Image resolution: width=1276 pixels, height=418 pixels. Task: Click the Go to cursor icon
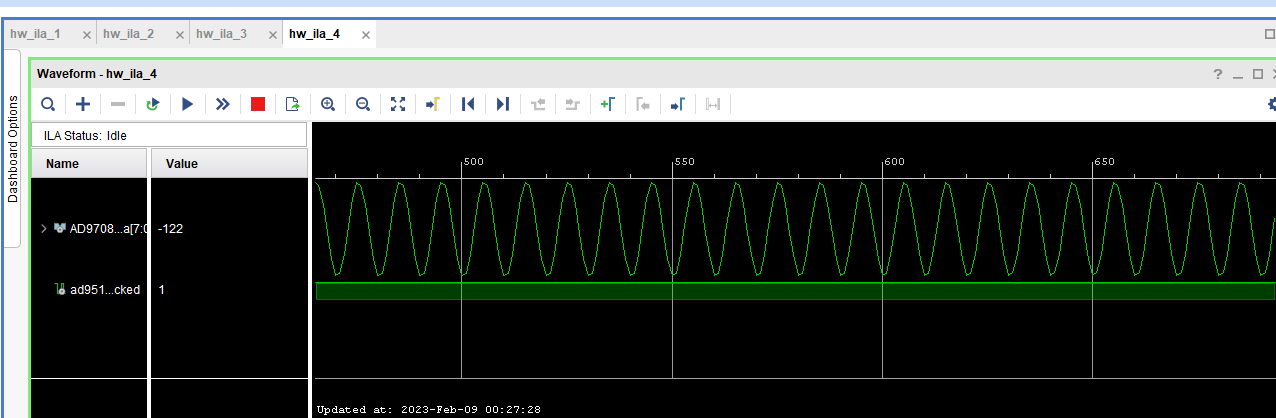coord(433,104)
